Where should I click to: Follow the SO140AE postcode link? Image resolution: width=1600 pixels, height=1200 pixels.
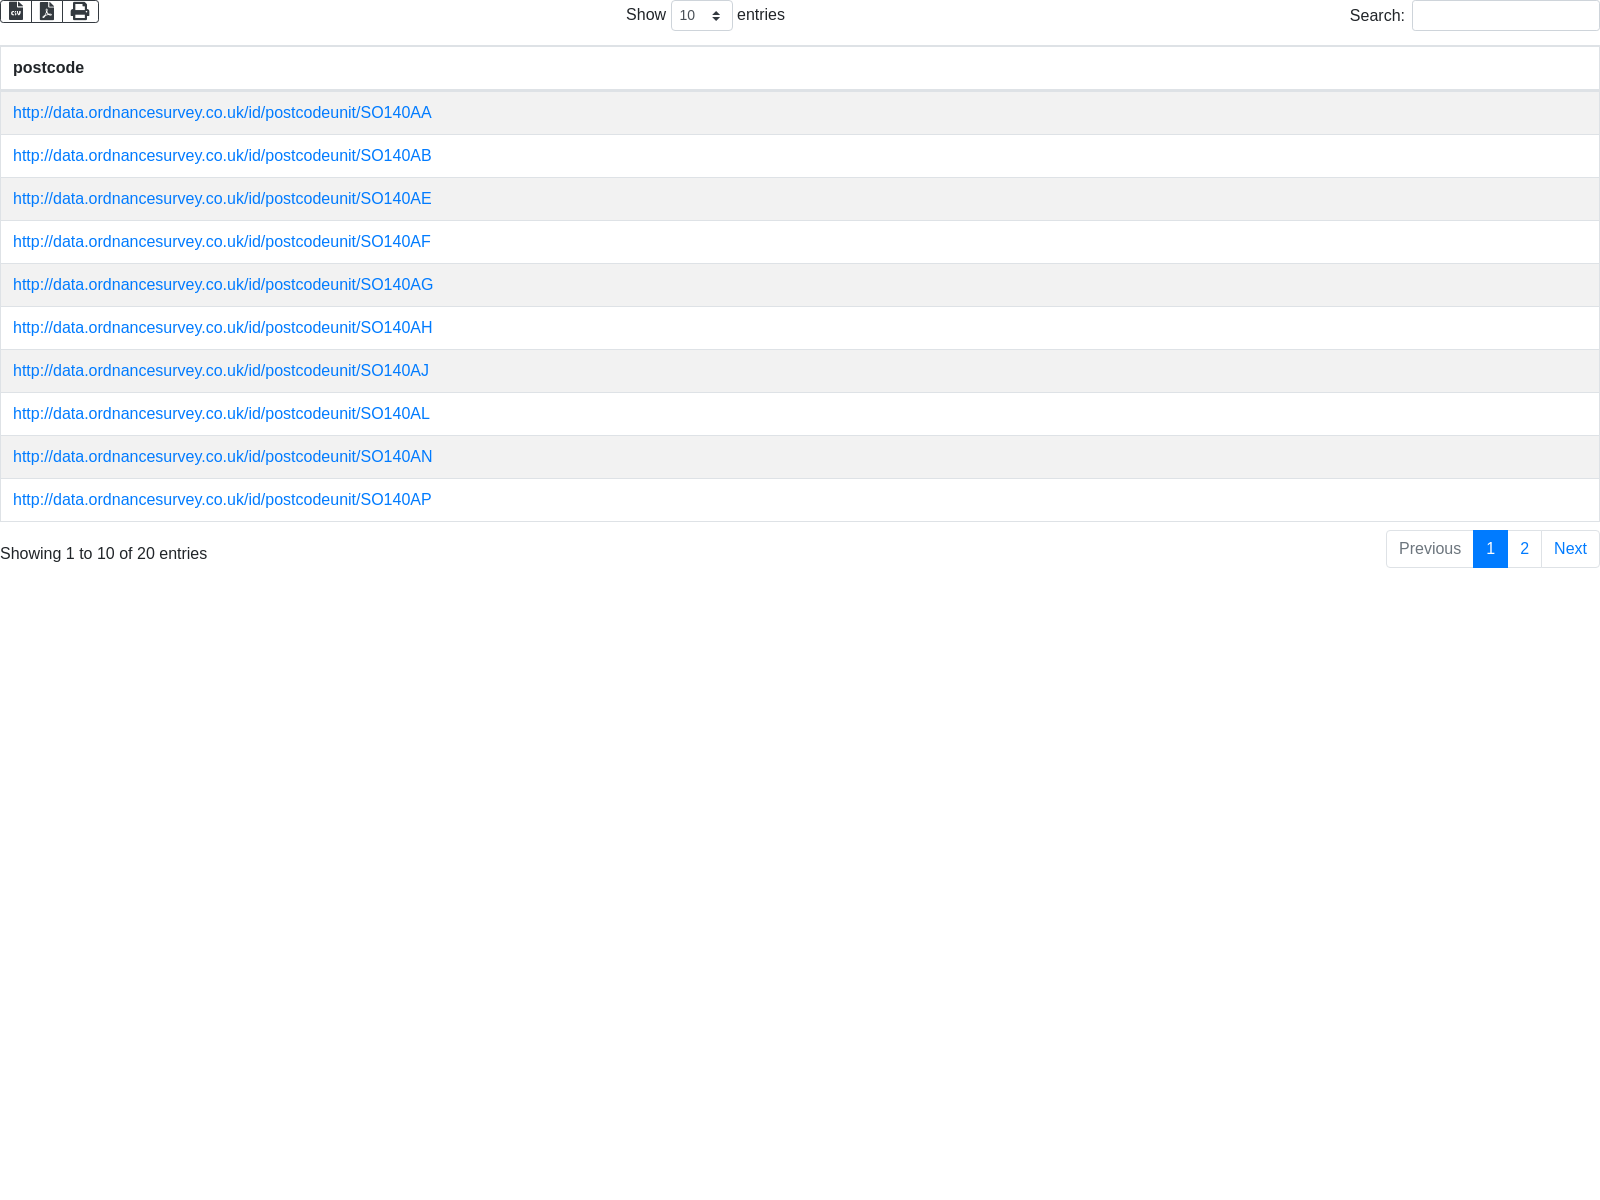point(222,199)
